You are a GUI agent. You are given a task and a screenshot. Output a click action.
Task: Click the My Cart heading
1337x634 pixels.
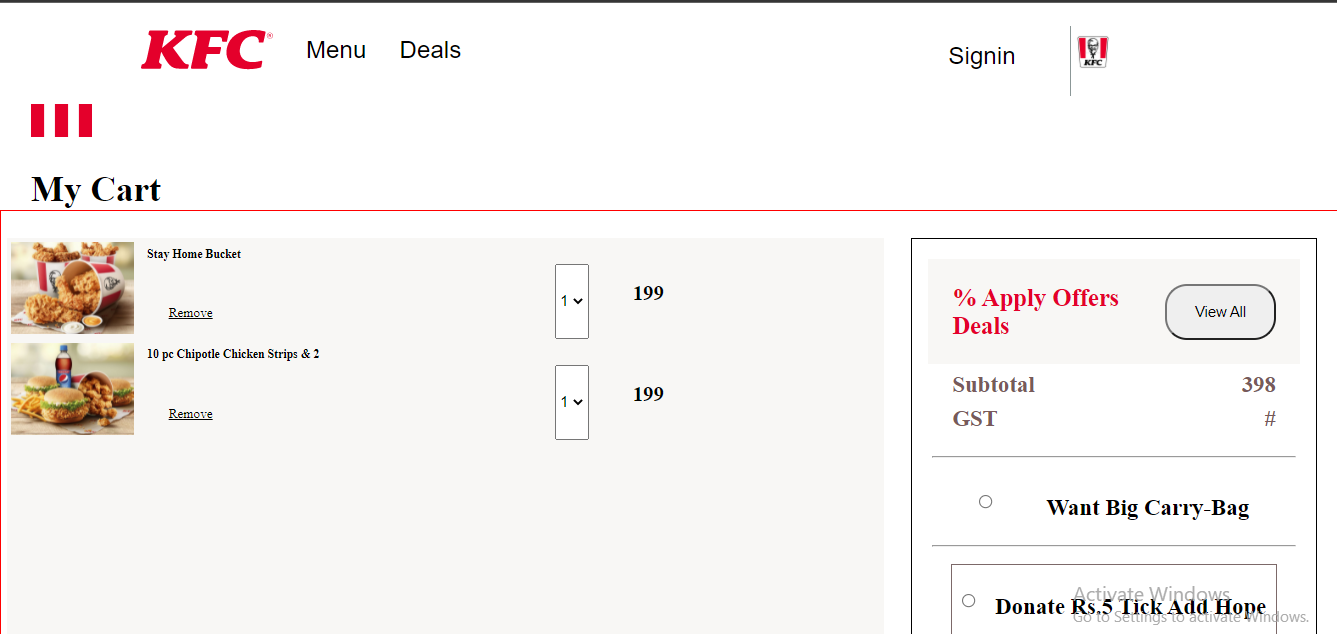coord(96,189)
